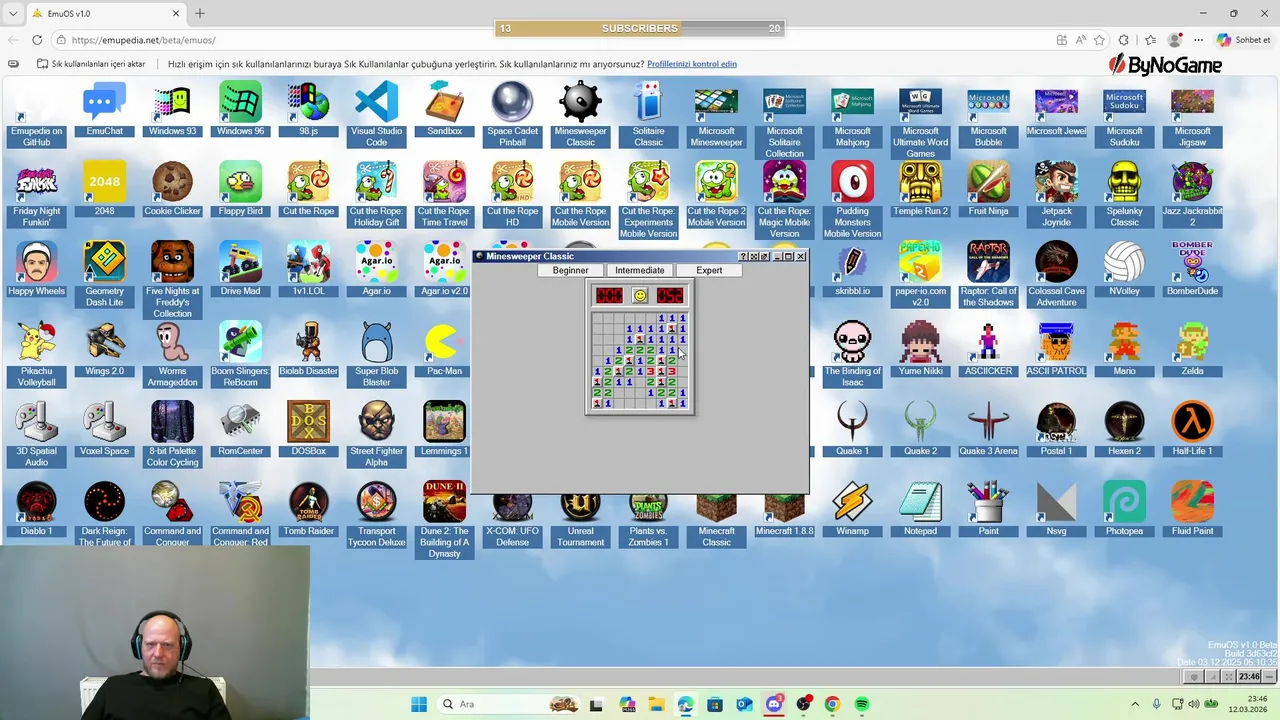Select Beginner difficulty in Minesweeper
The height and width of the screenshot is (720, 1280).
click(x=571, y=270)
